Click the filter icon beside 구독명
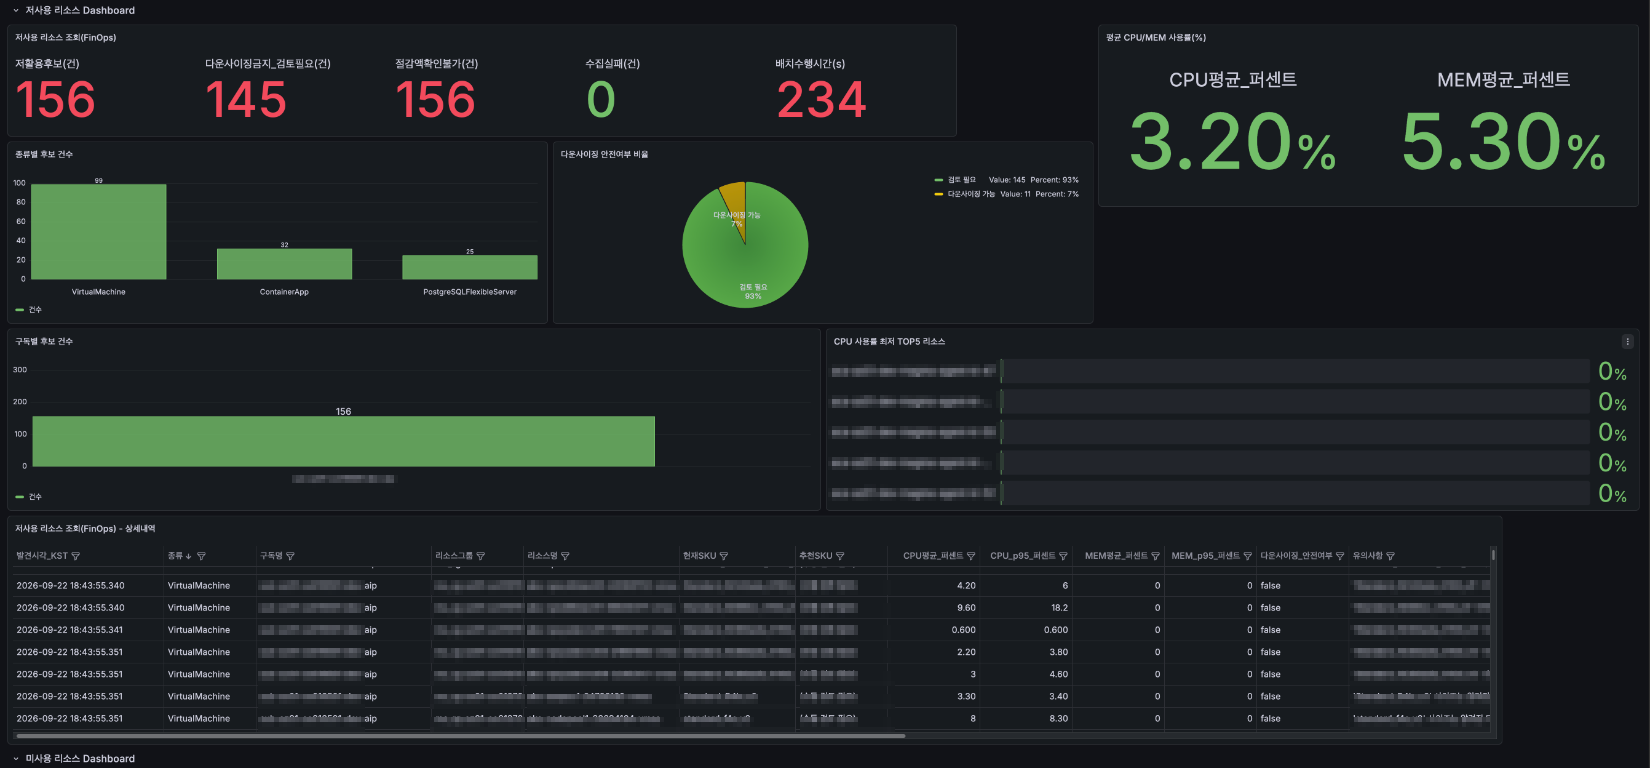The image size is (1650, 768). 290,556
